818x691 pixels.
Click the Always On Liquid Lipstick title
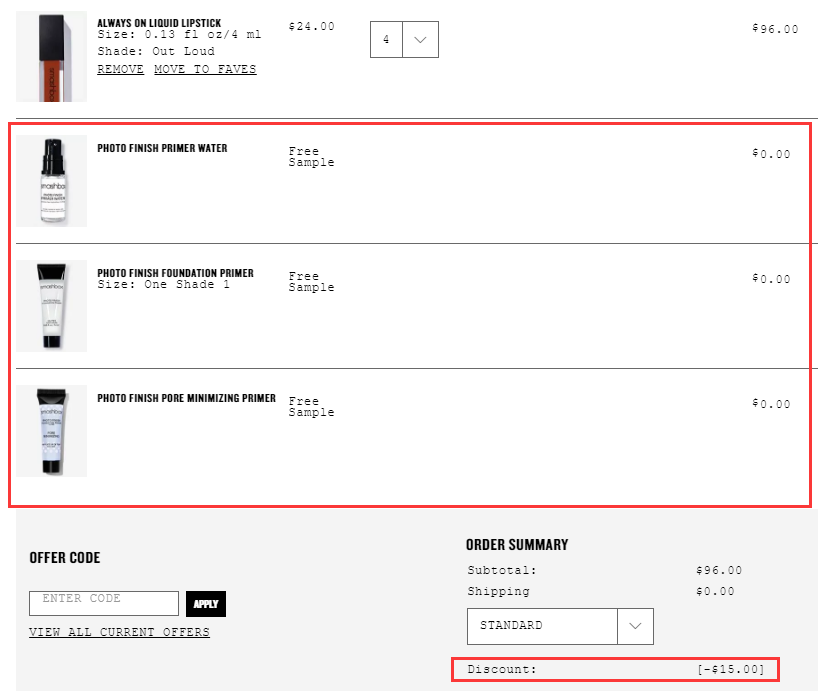point(159,23)
